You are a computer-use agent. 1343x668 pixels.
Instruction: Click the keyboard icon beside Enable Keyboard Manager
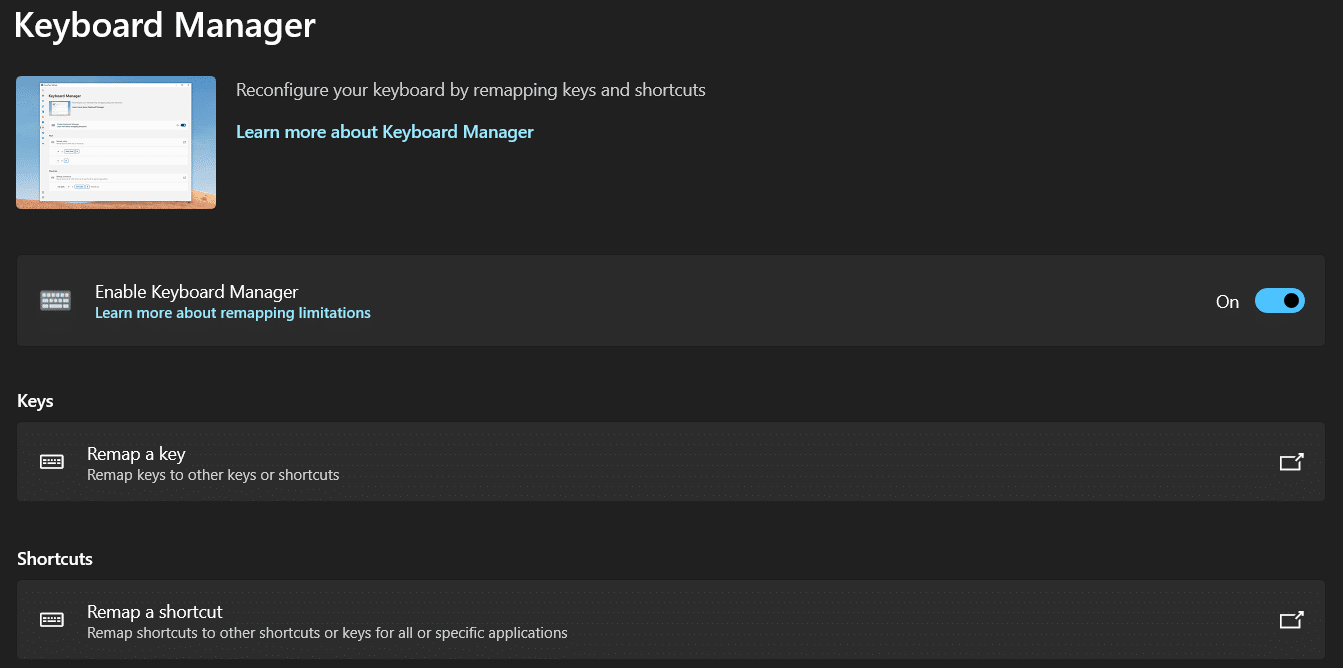click(x=55, y=301)
